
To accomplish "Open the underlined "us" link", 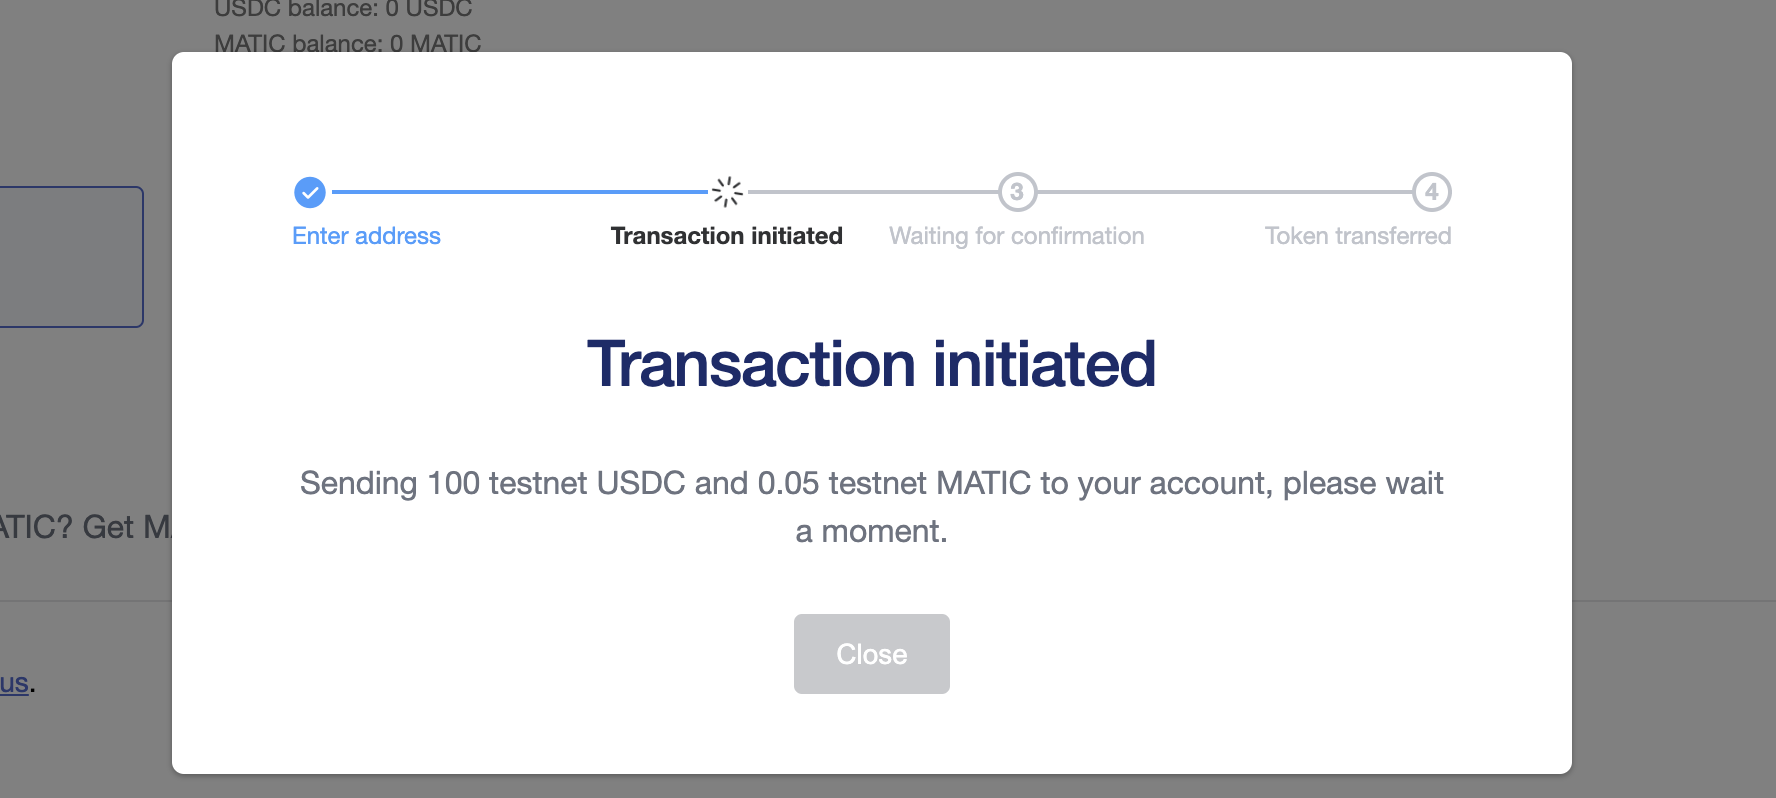I will [x=14, y=683].
